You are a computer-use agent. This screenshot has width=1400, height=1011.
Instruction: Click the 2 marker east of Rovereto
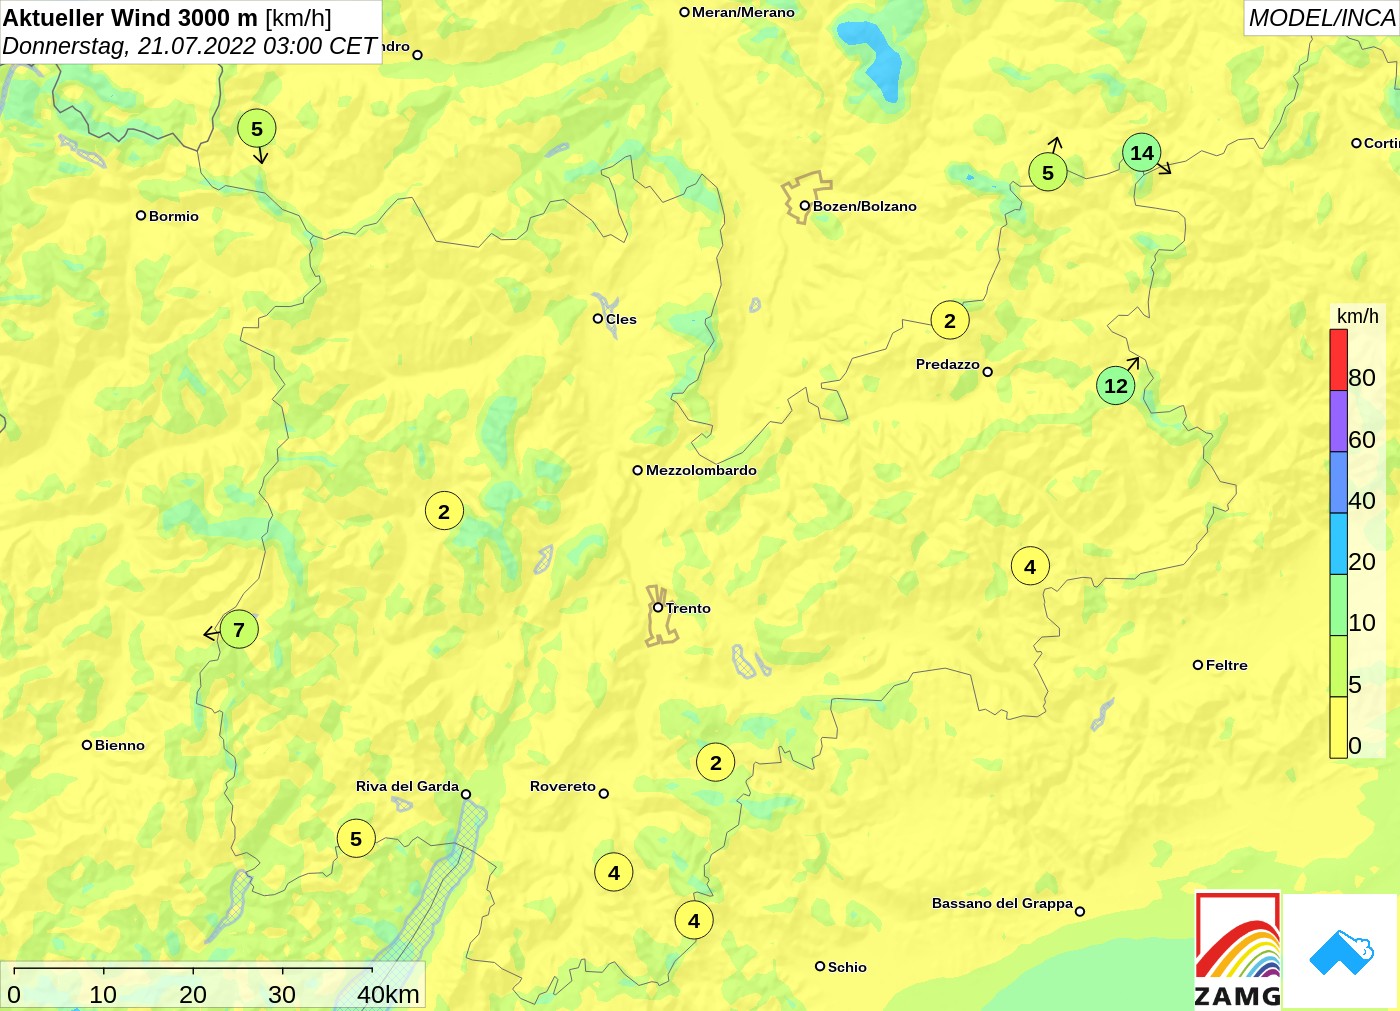pos(716,763)
